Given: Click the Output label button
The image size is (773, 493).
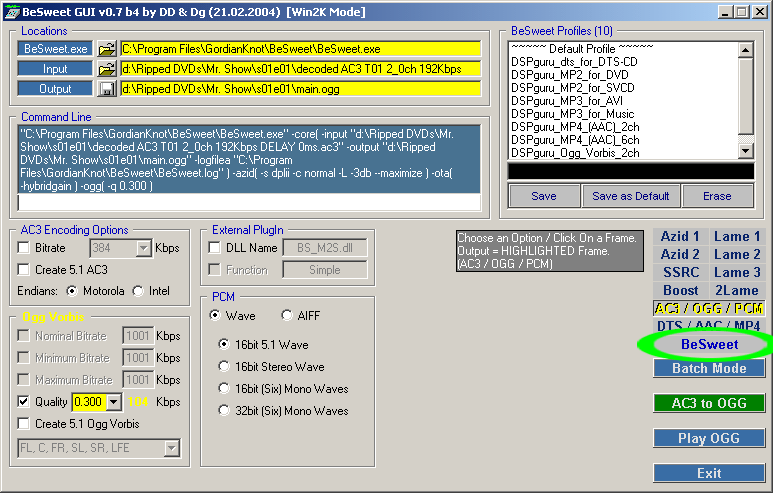Looking at the screenshot, I should [55, 89].
